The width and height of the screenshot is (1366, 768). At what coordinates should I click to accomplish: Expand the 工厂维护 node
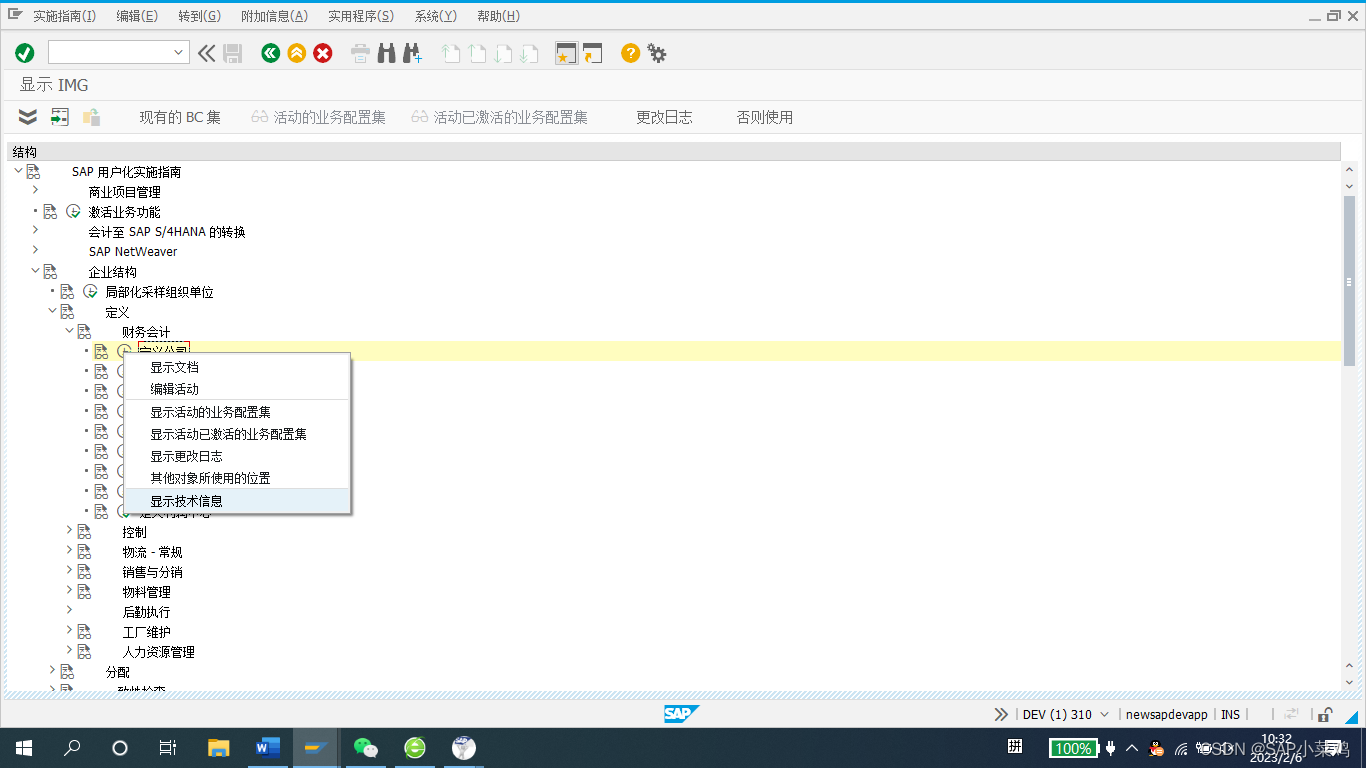point(69,630)
